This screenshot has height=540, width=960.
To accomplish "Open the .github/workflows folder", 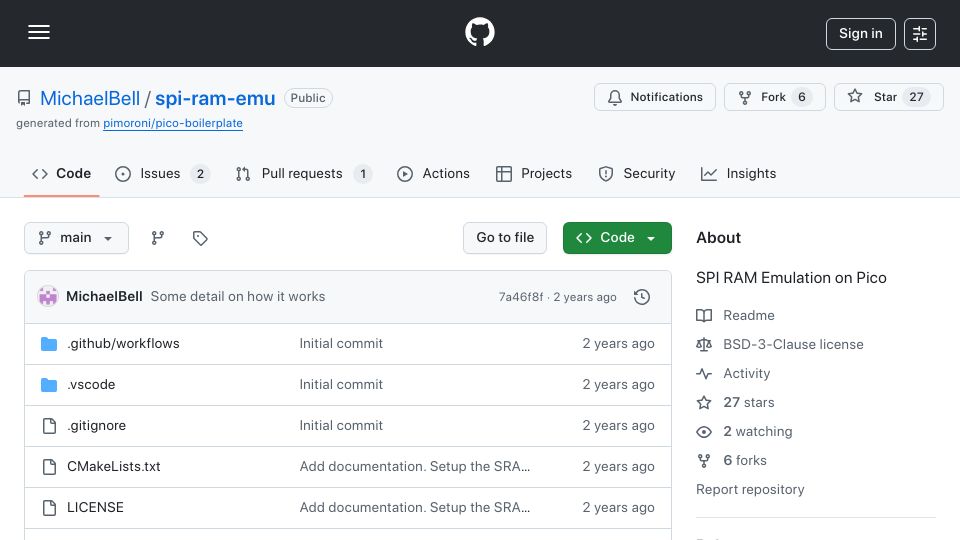I will tap(124, 343).
